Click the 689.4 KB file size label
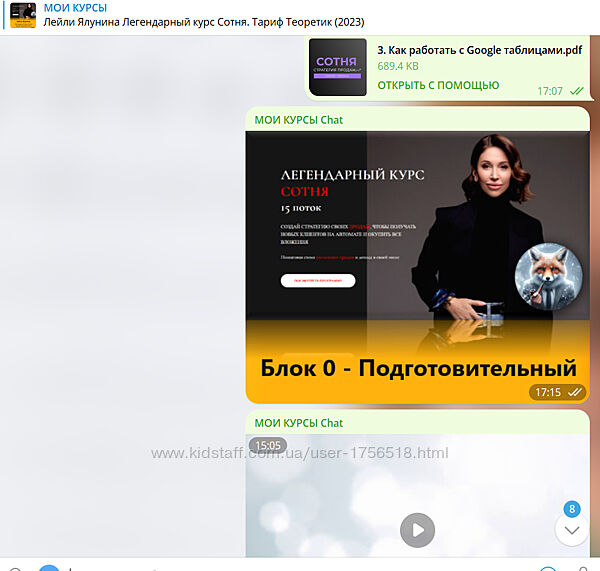The height and width of the screenshot is (571, 600). [x=398, y=66]
